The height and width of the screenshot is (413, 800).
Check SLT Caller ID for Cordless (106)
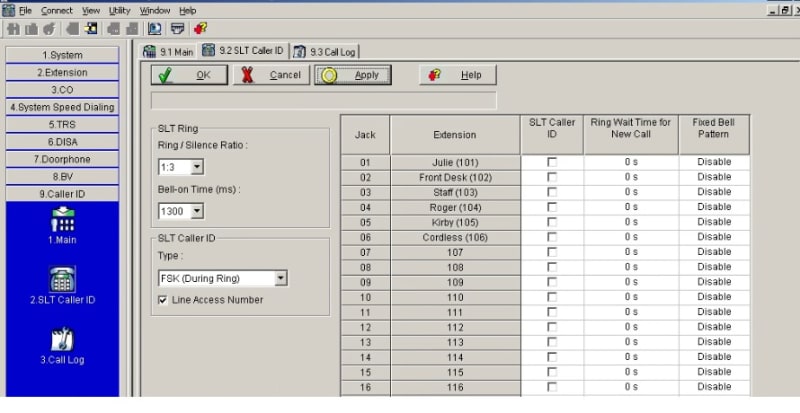point(552,237)
